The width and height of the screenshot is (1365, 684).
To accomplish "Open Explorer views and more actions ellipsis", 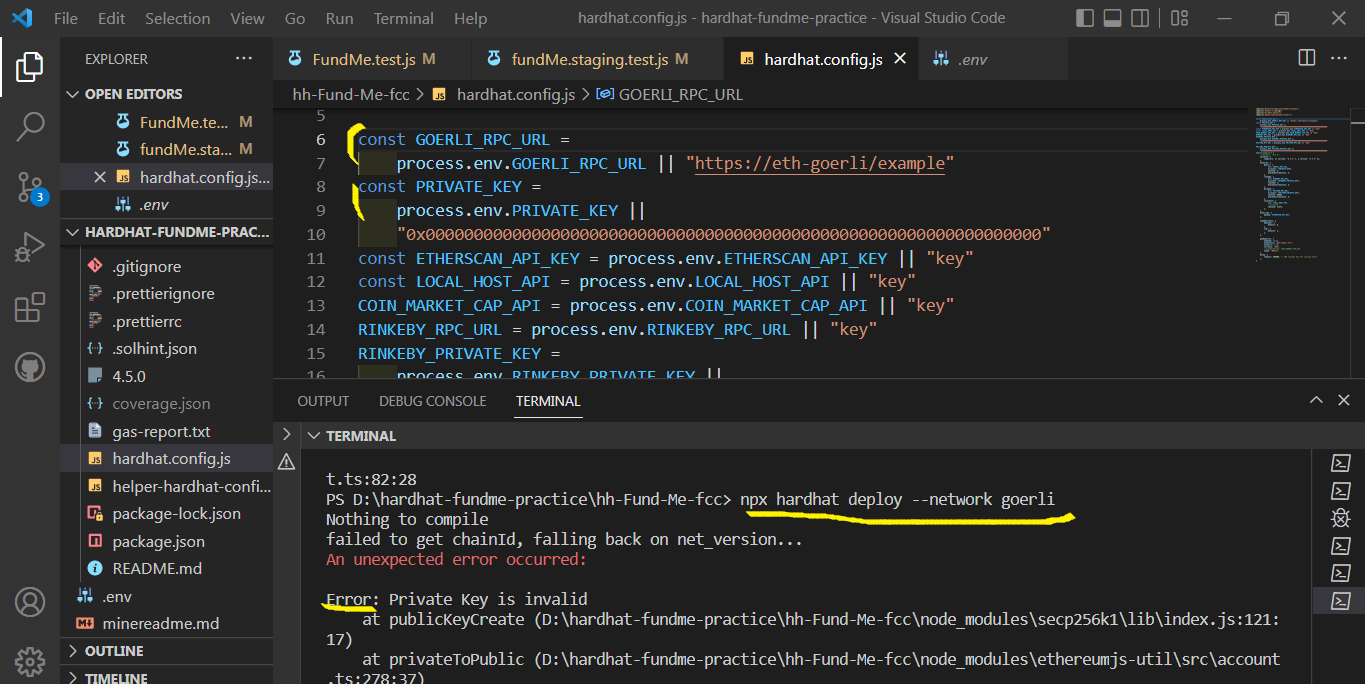I will click(244, 59).
